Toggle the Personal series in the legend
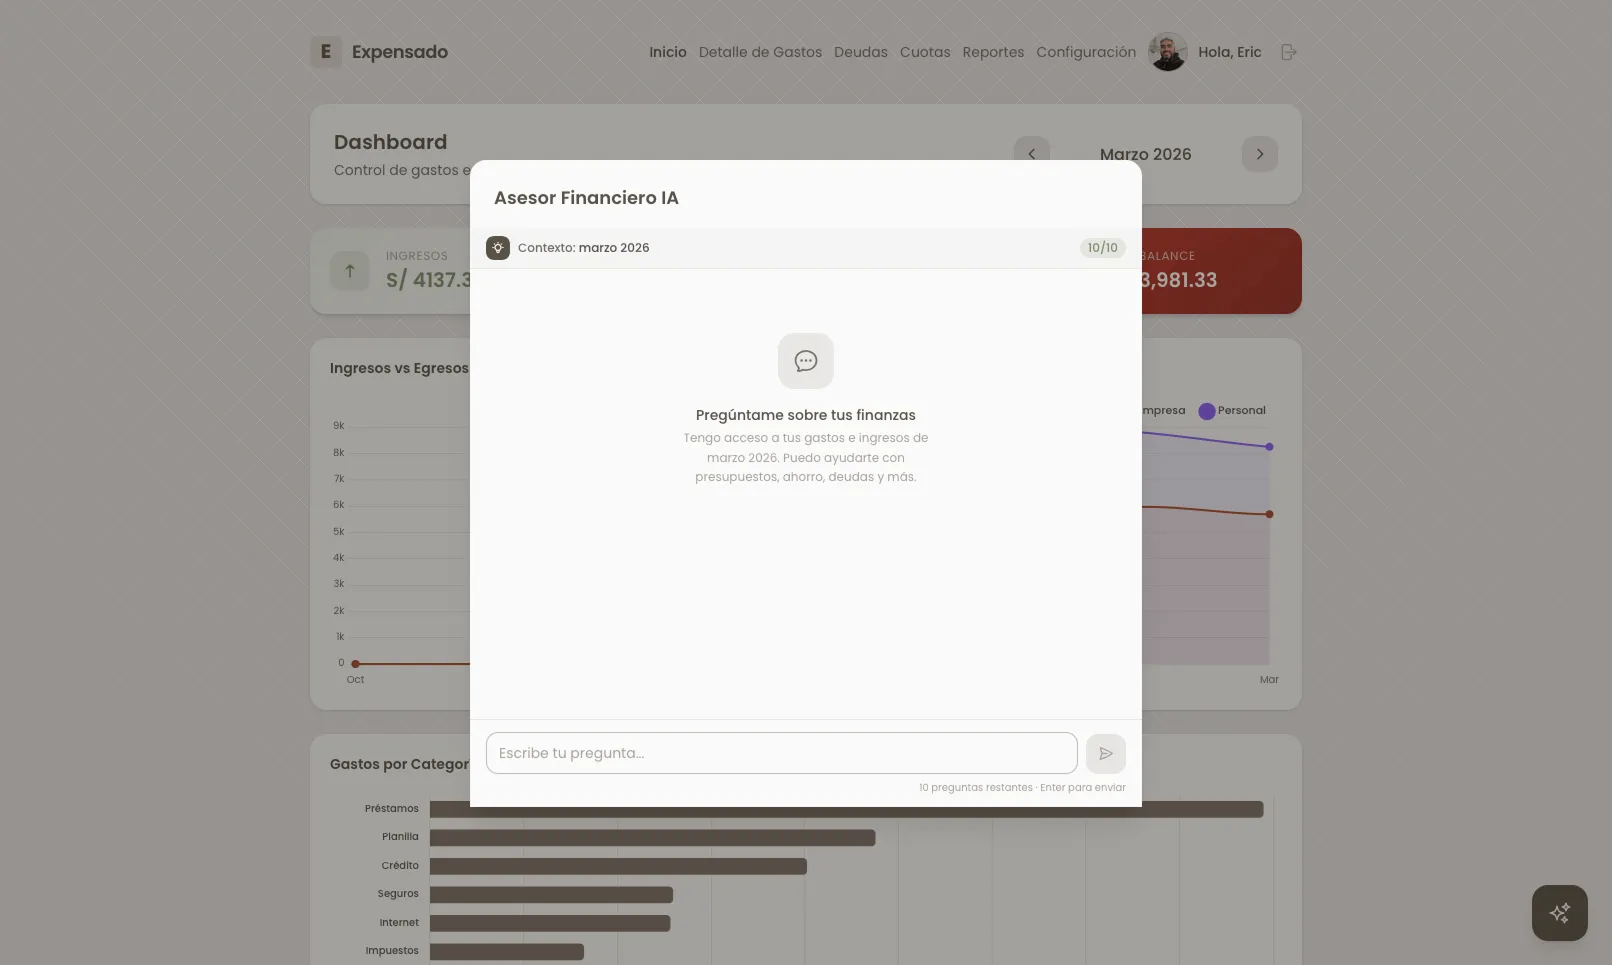The height and width of the screenshot is (965, 1612). [x=1232, y=410]
